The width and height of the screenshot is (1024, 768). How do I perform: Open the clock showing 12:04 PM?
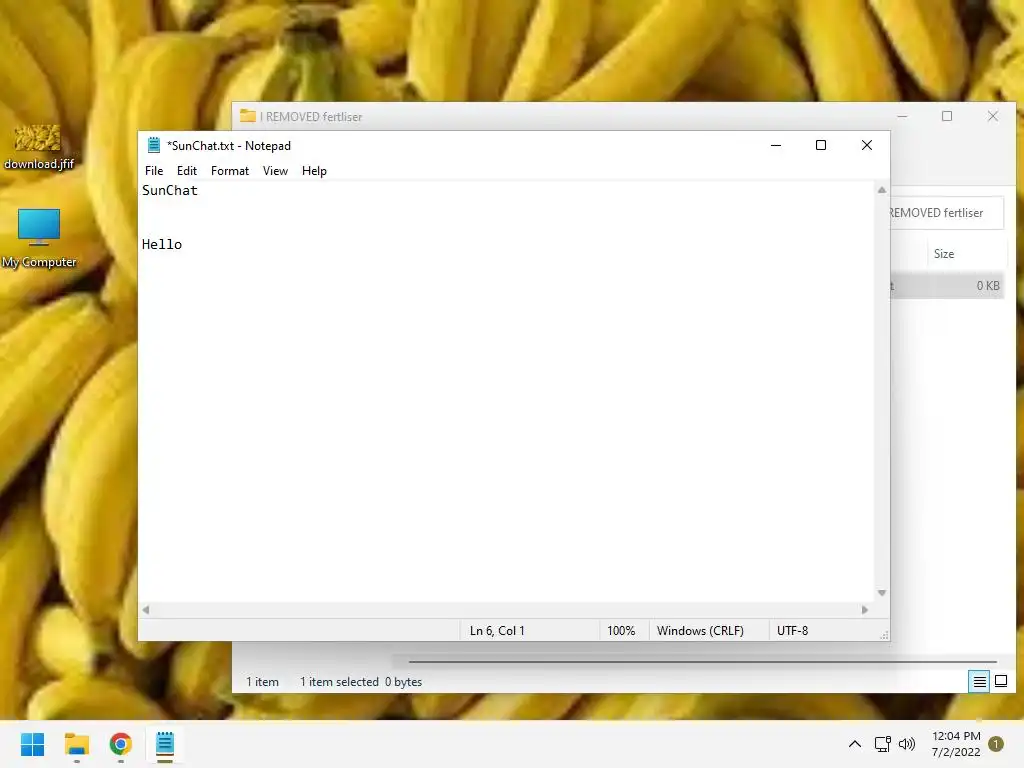[956, 744]
